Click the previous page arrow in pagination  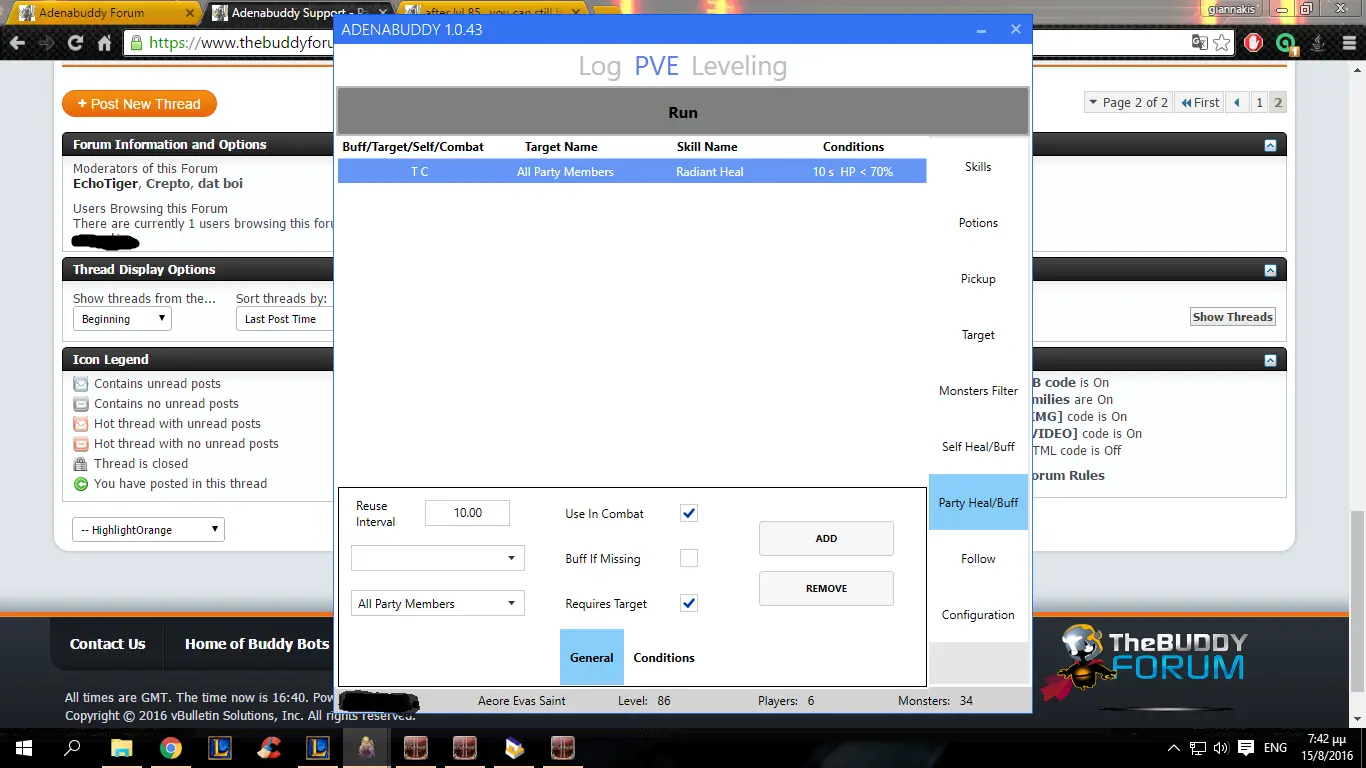click(1237, 102)
